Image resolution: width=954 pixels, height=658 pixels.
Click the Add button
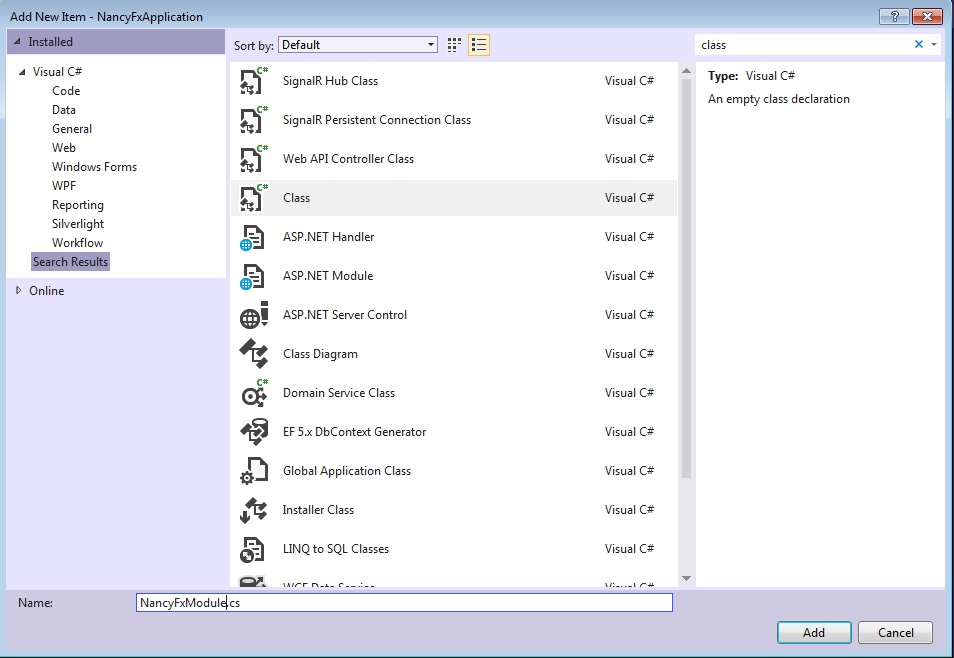[x=814, y=632]
